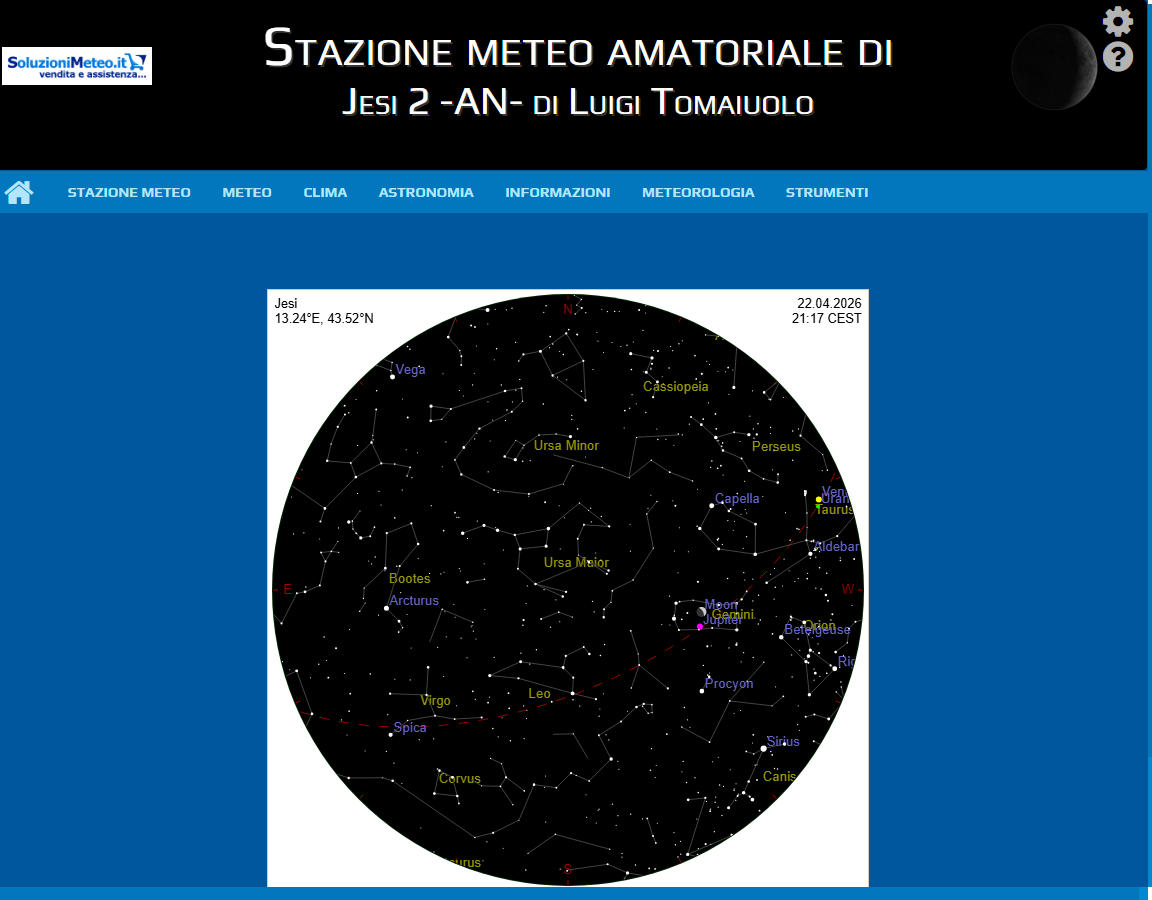This screenshot has height=900, width=1152.
Task: Expand the CLIMA menu
Action: tap(325, 192)
